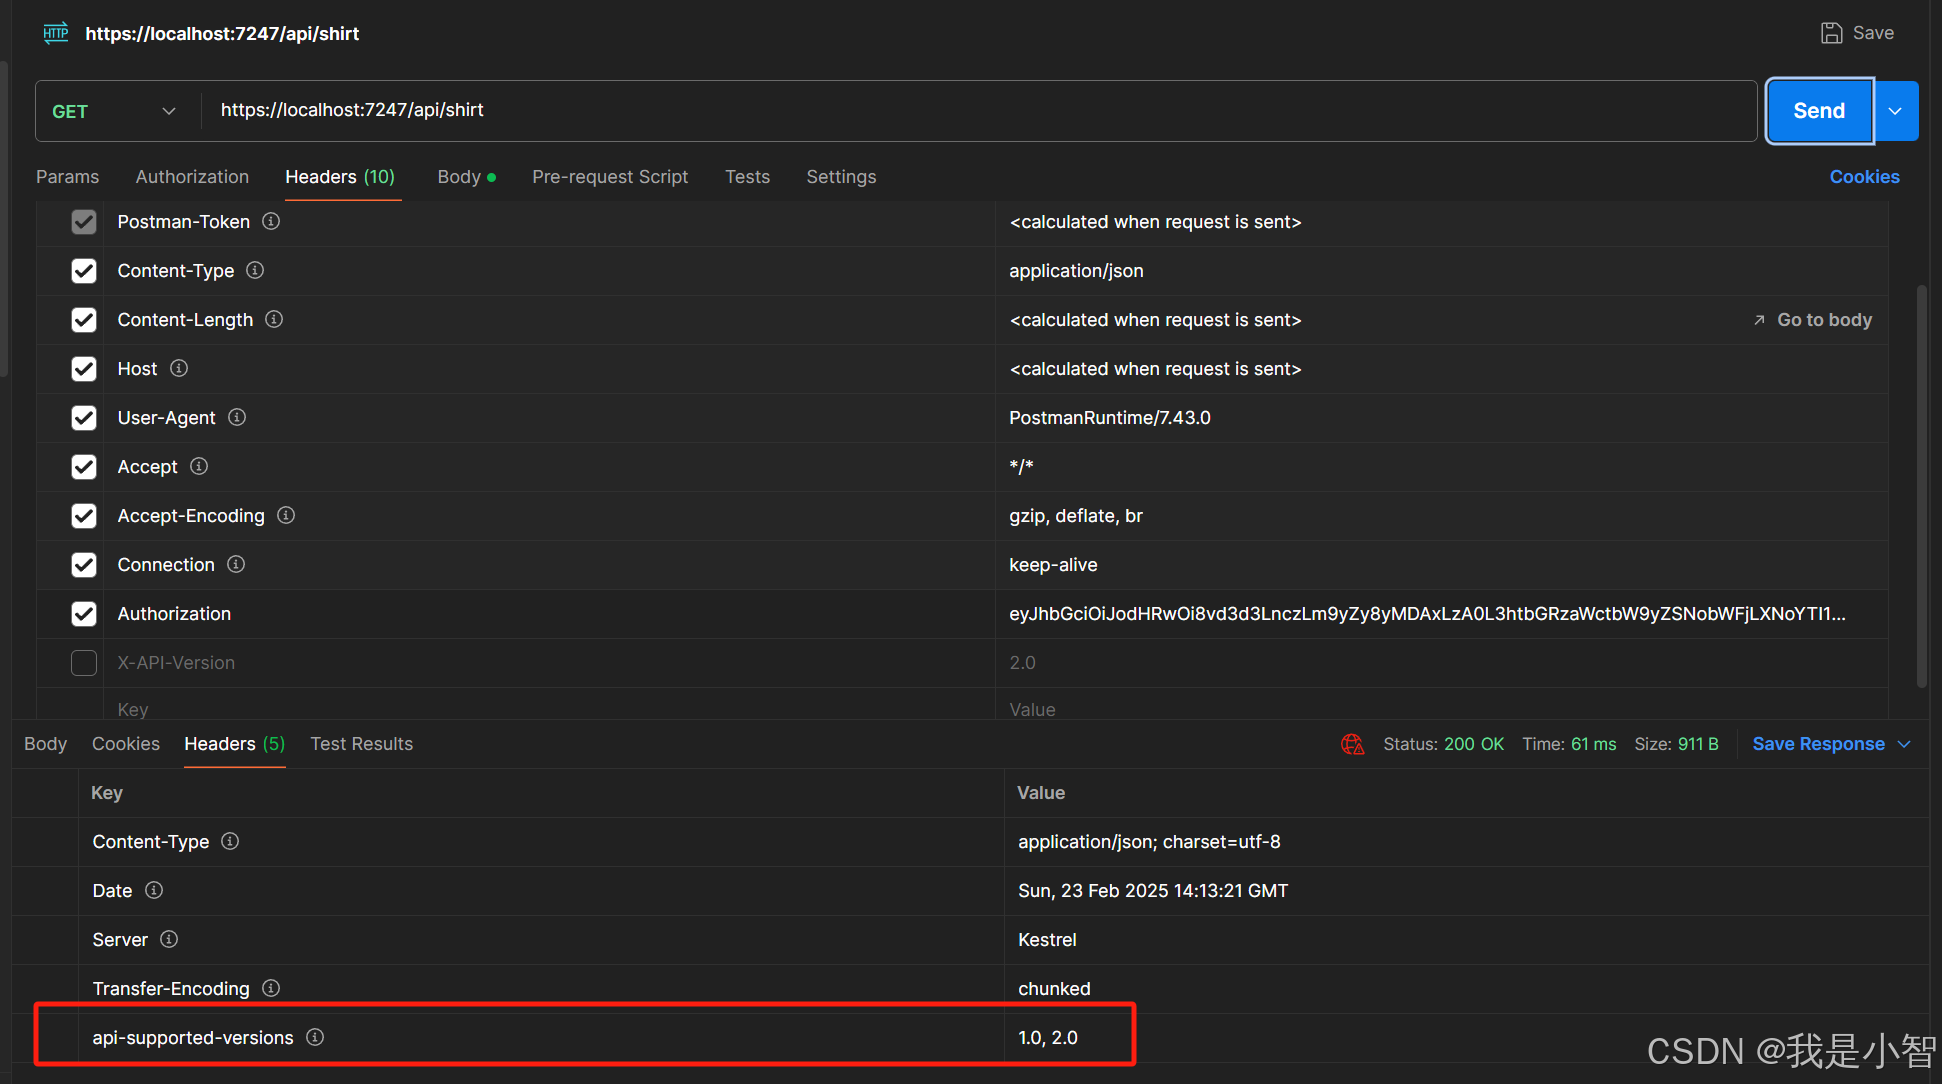Click network globe warning icon near Status

1352,744
